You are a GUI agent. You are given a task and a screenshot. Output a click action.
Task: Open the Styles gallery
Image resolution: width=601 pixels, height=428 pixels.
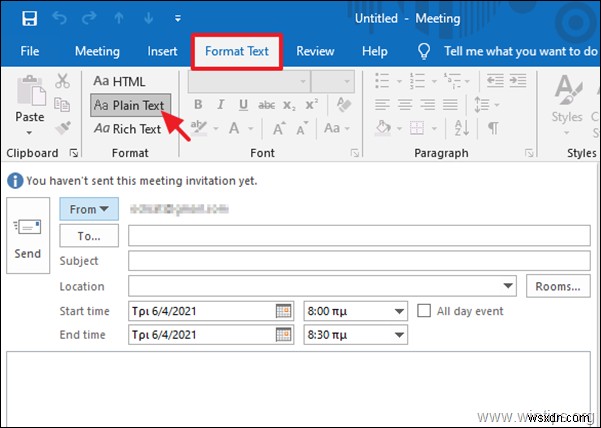point(567,105)
